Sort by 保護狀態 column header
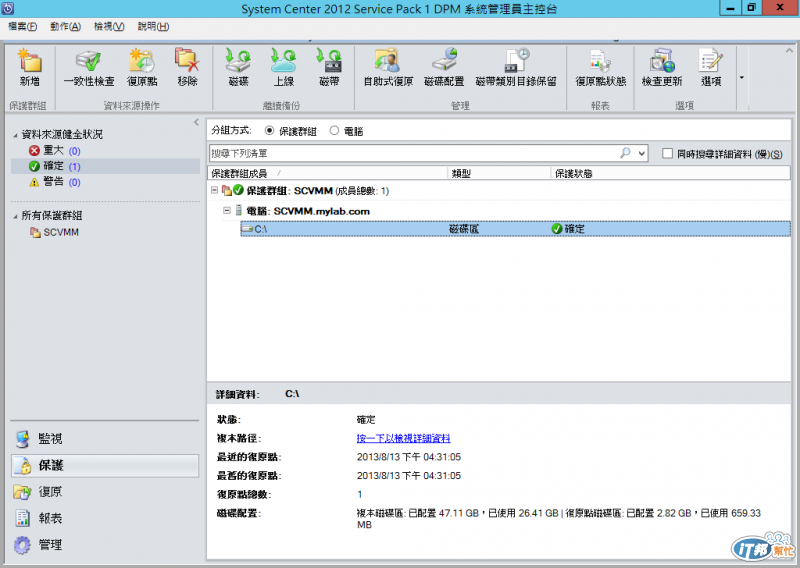 670,174
